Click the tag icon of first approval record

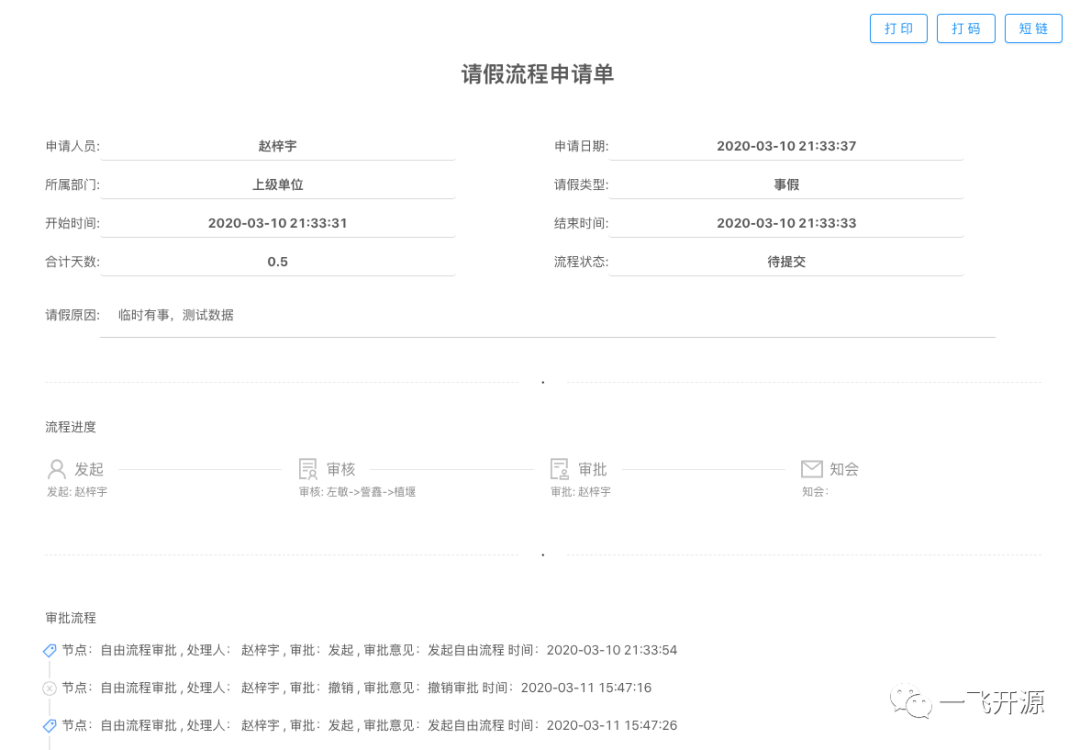coord(50,650)
